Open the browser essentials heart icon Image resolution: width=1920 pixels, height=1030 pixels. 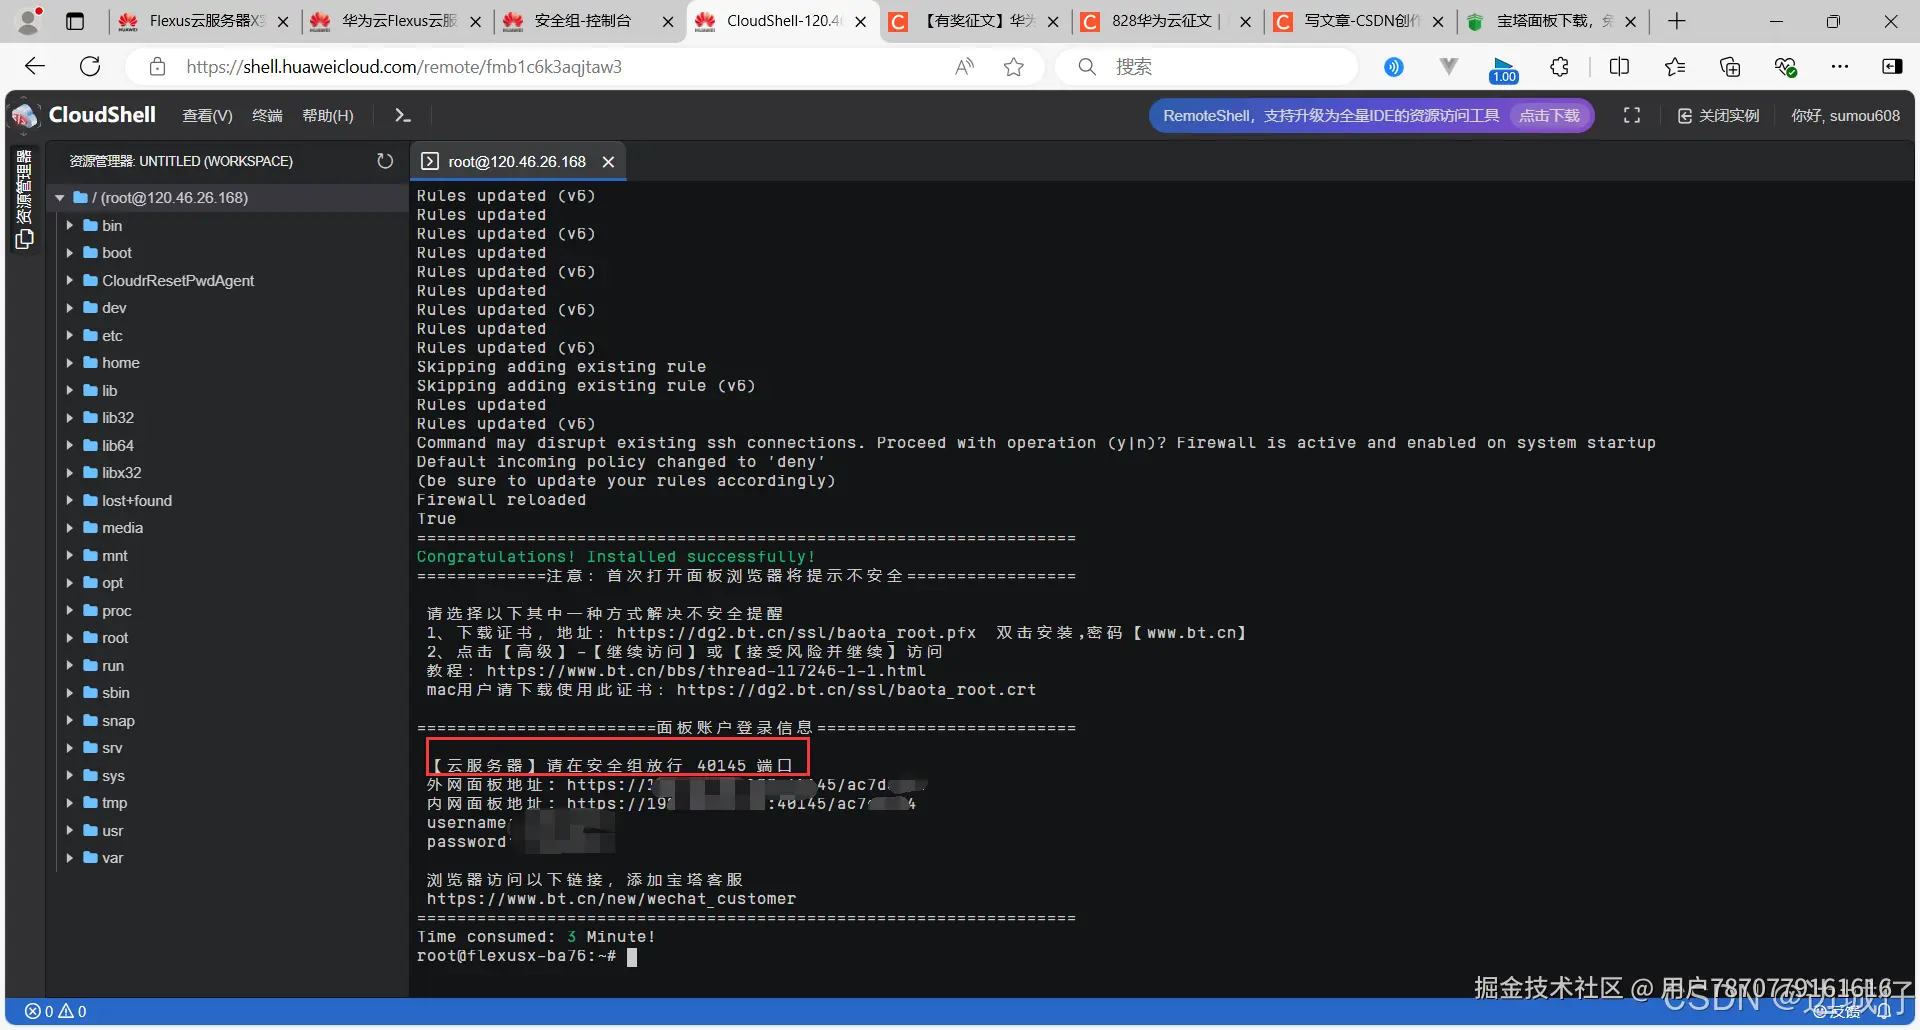[x=1786, y=67]
